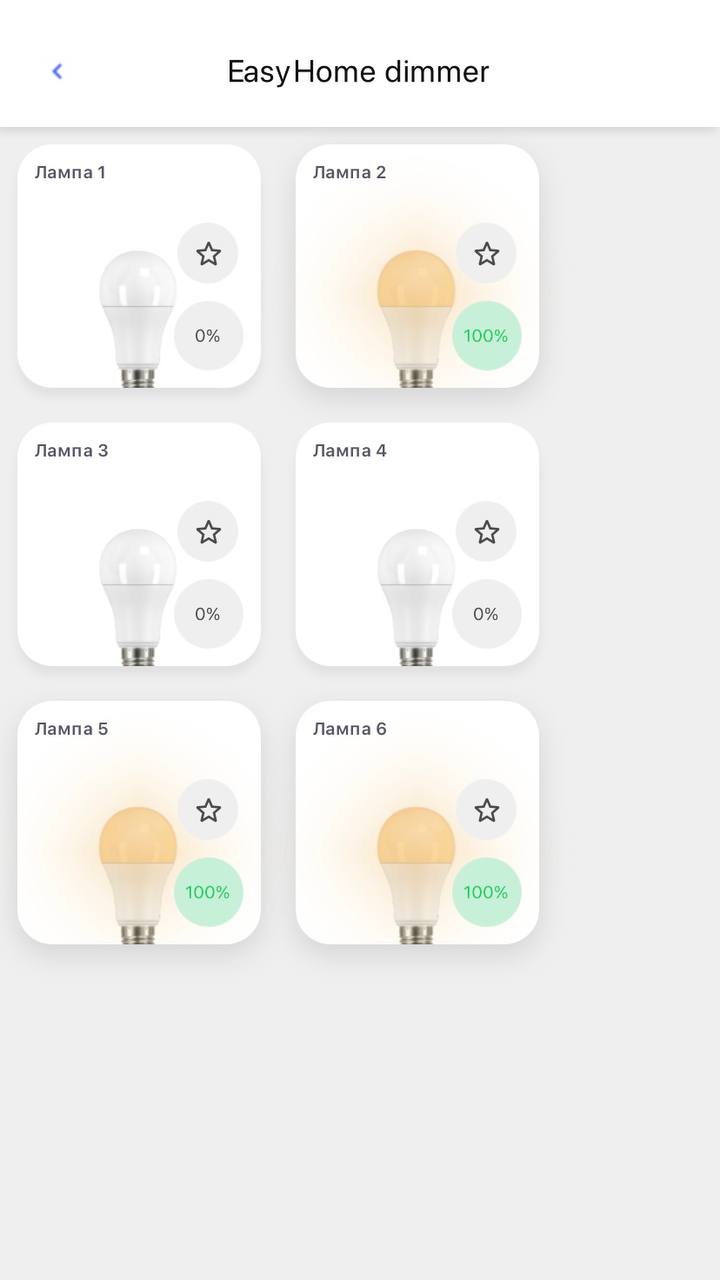Favorite Лампа 6 with its star icon
Image resolution: width=720 pixels, height=1280 pixels.
(x=486, y=810)
